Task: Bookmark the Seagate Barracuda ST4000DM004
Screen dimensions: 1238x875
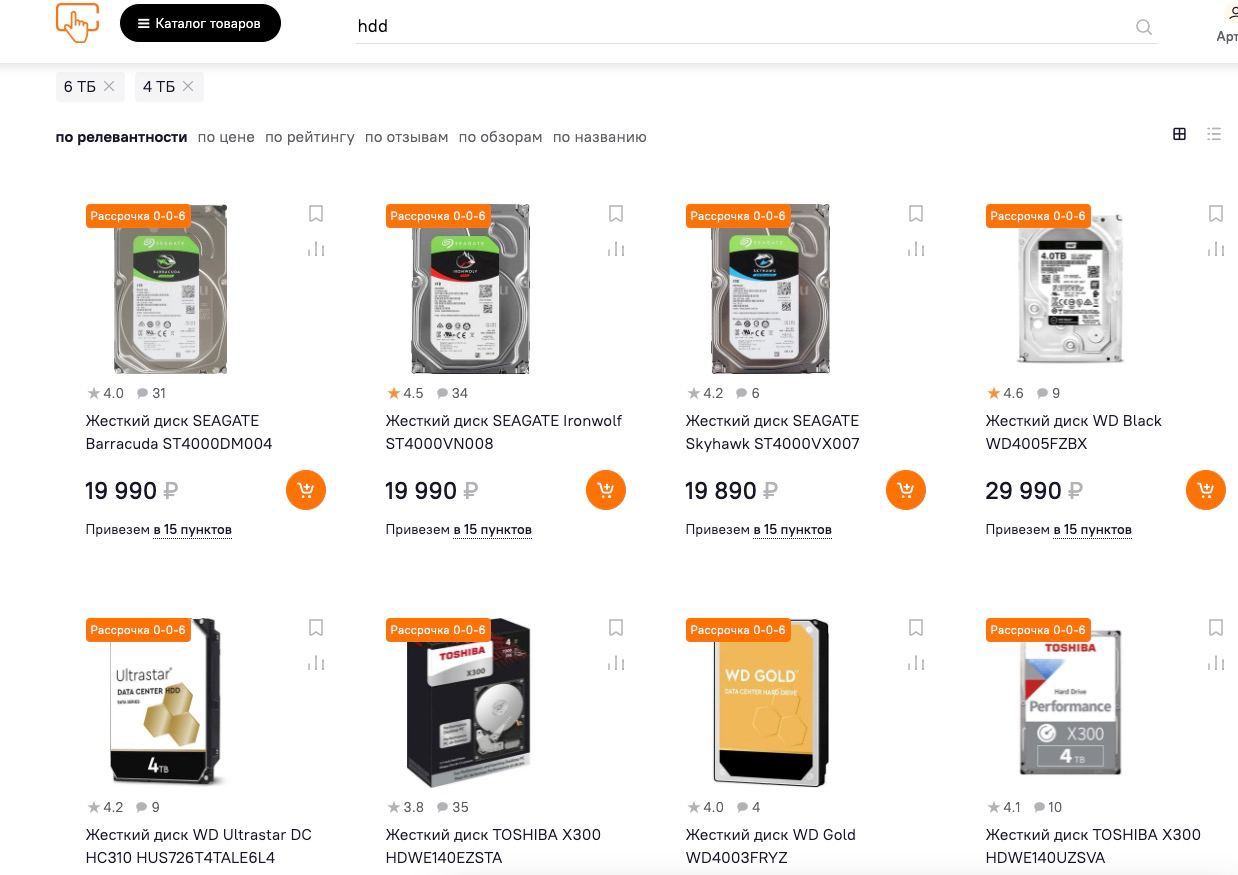Action: 316,214
